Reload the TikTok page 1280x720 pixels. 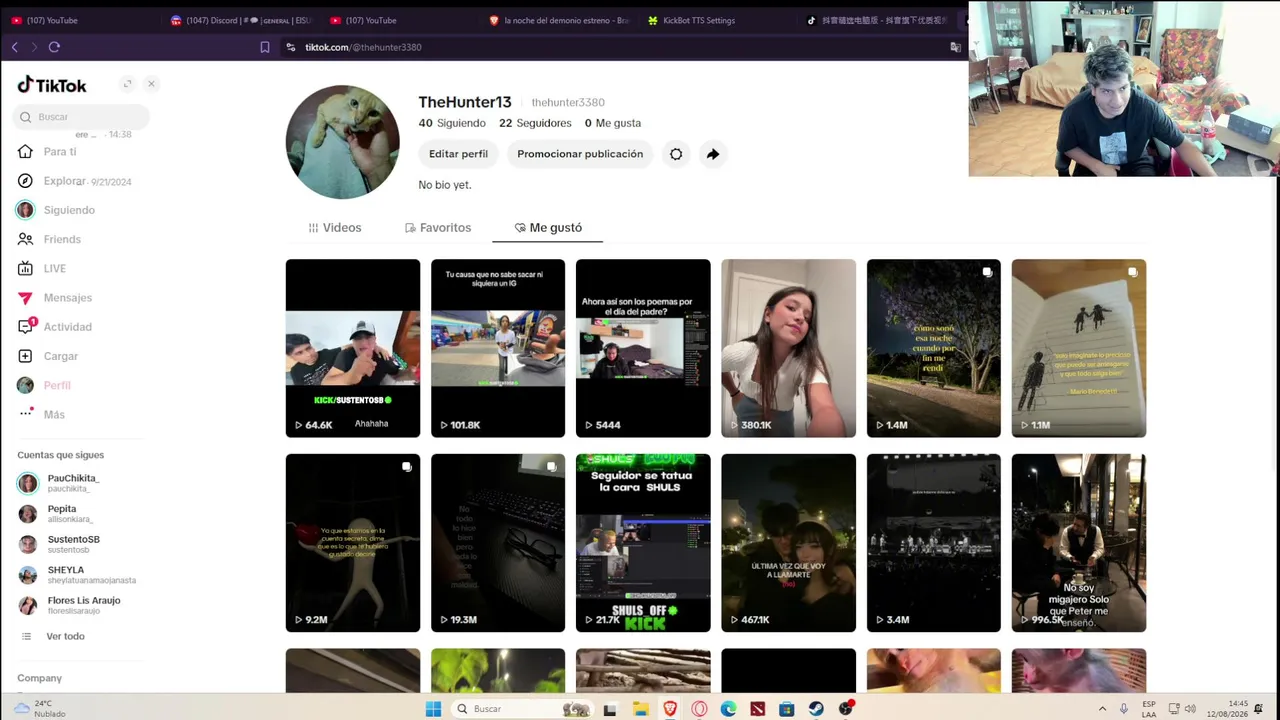pyautogui.click(x=54, y=47)
